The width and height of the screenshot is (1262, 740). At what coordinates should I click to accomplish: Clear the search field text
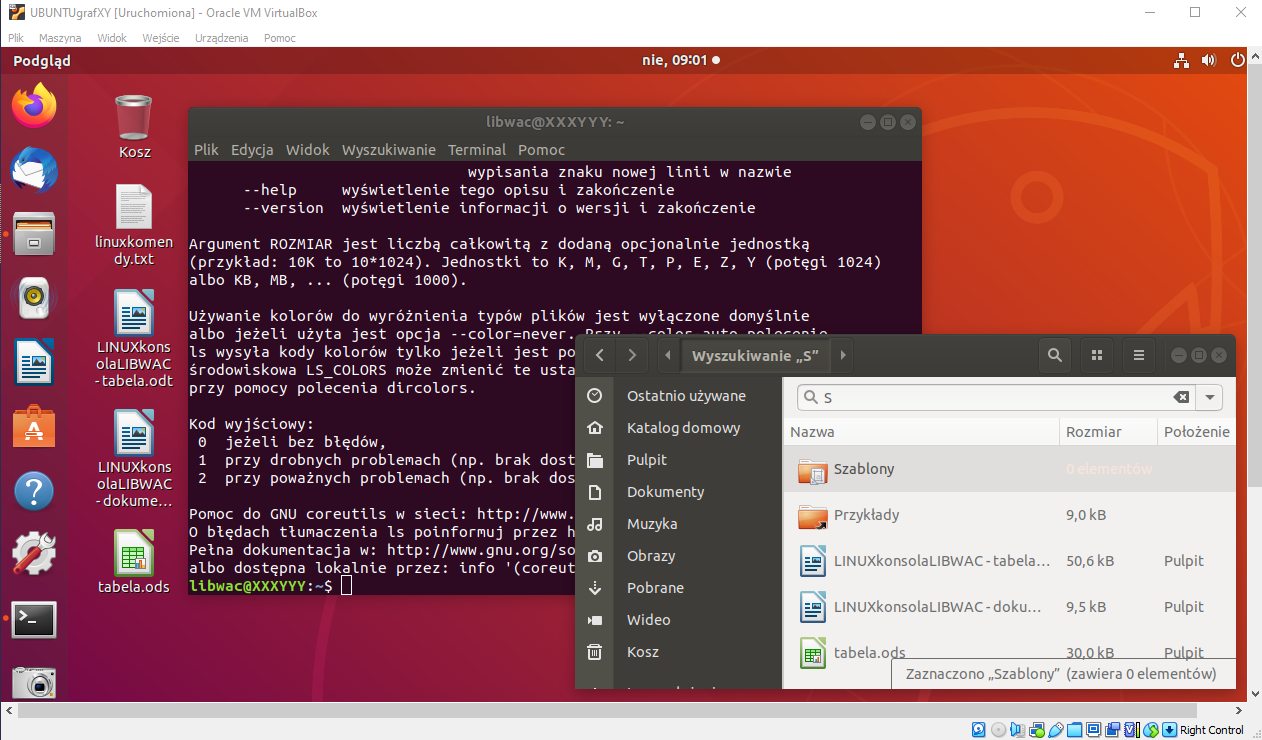(x=1181, y=397)
